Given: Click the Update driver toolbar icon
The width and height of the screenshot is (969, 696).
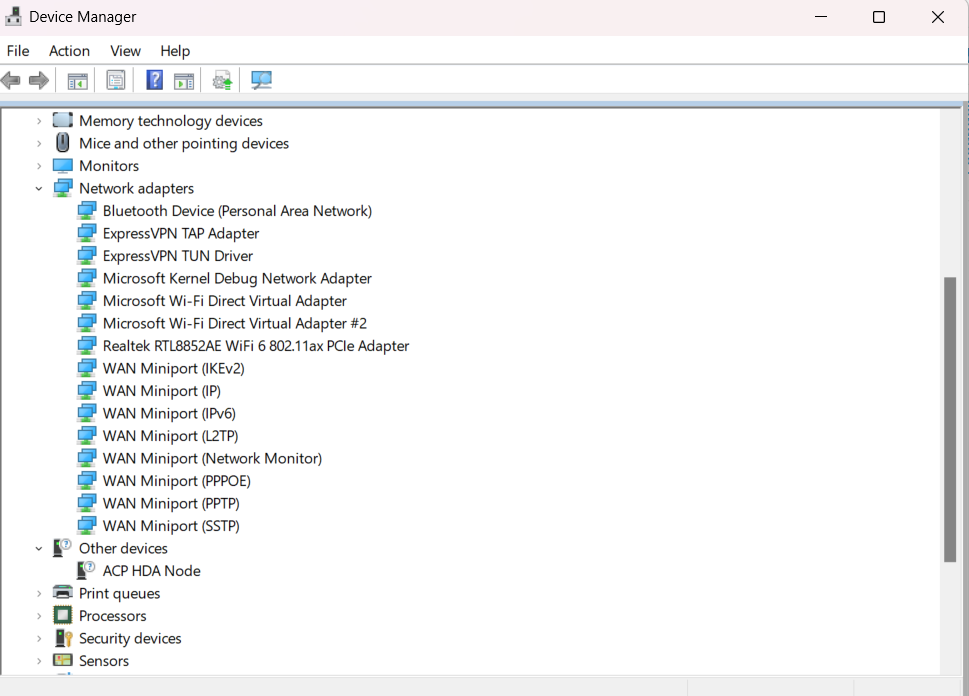Looking at the screenshot, I should [x=222, y=80].
